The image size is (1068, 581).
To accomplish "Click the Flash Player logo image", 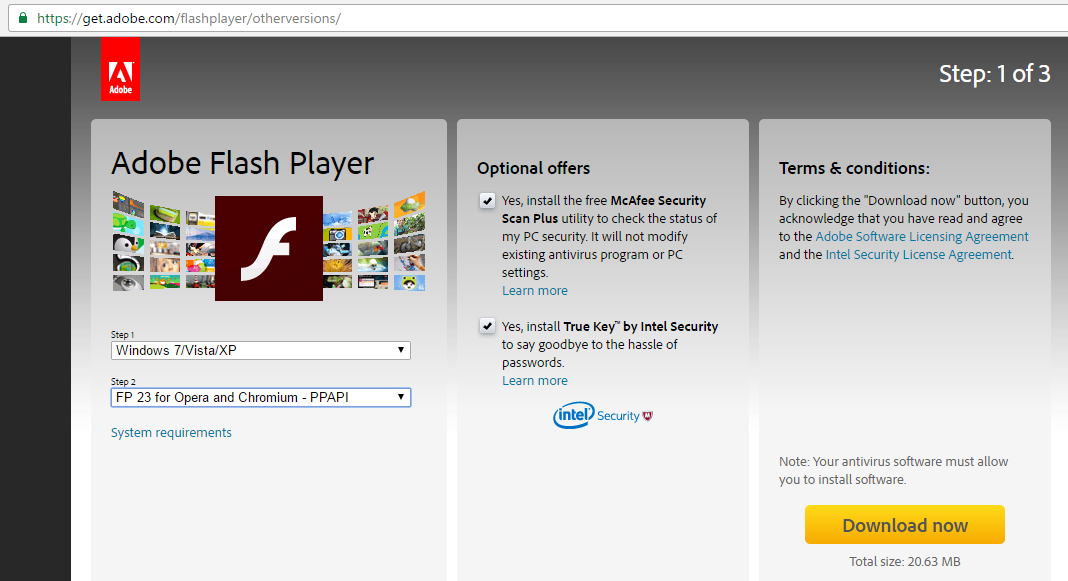I will coord(269,249).
